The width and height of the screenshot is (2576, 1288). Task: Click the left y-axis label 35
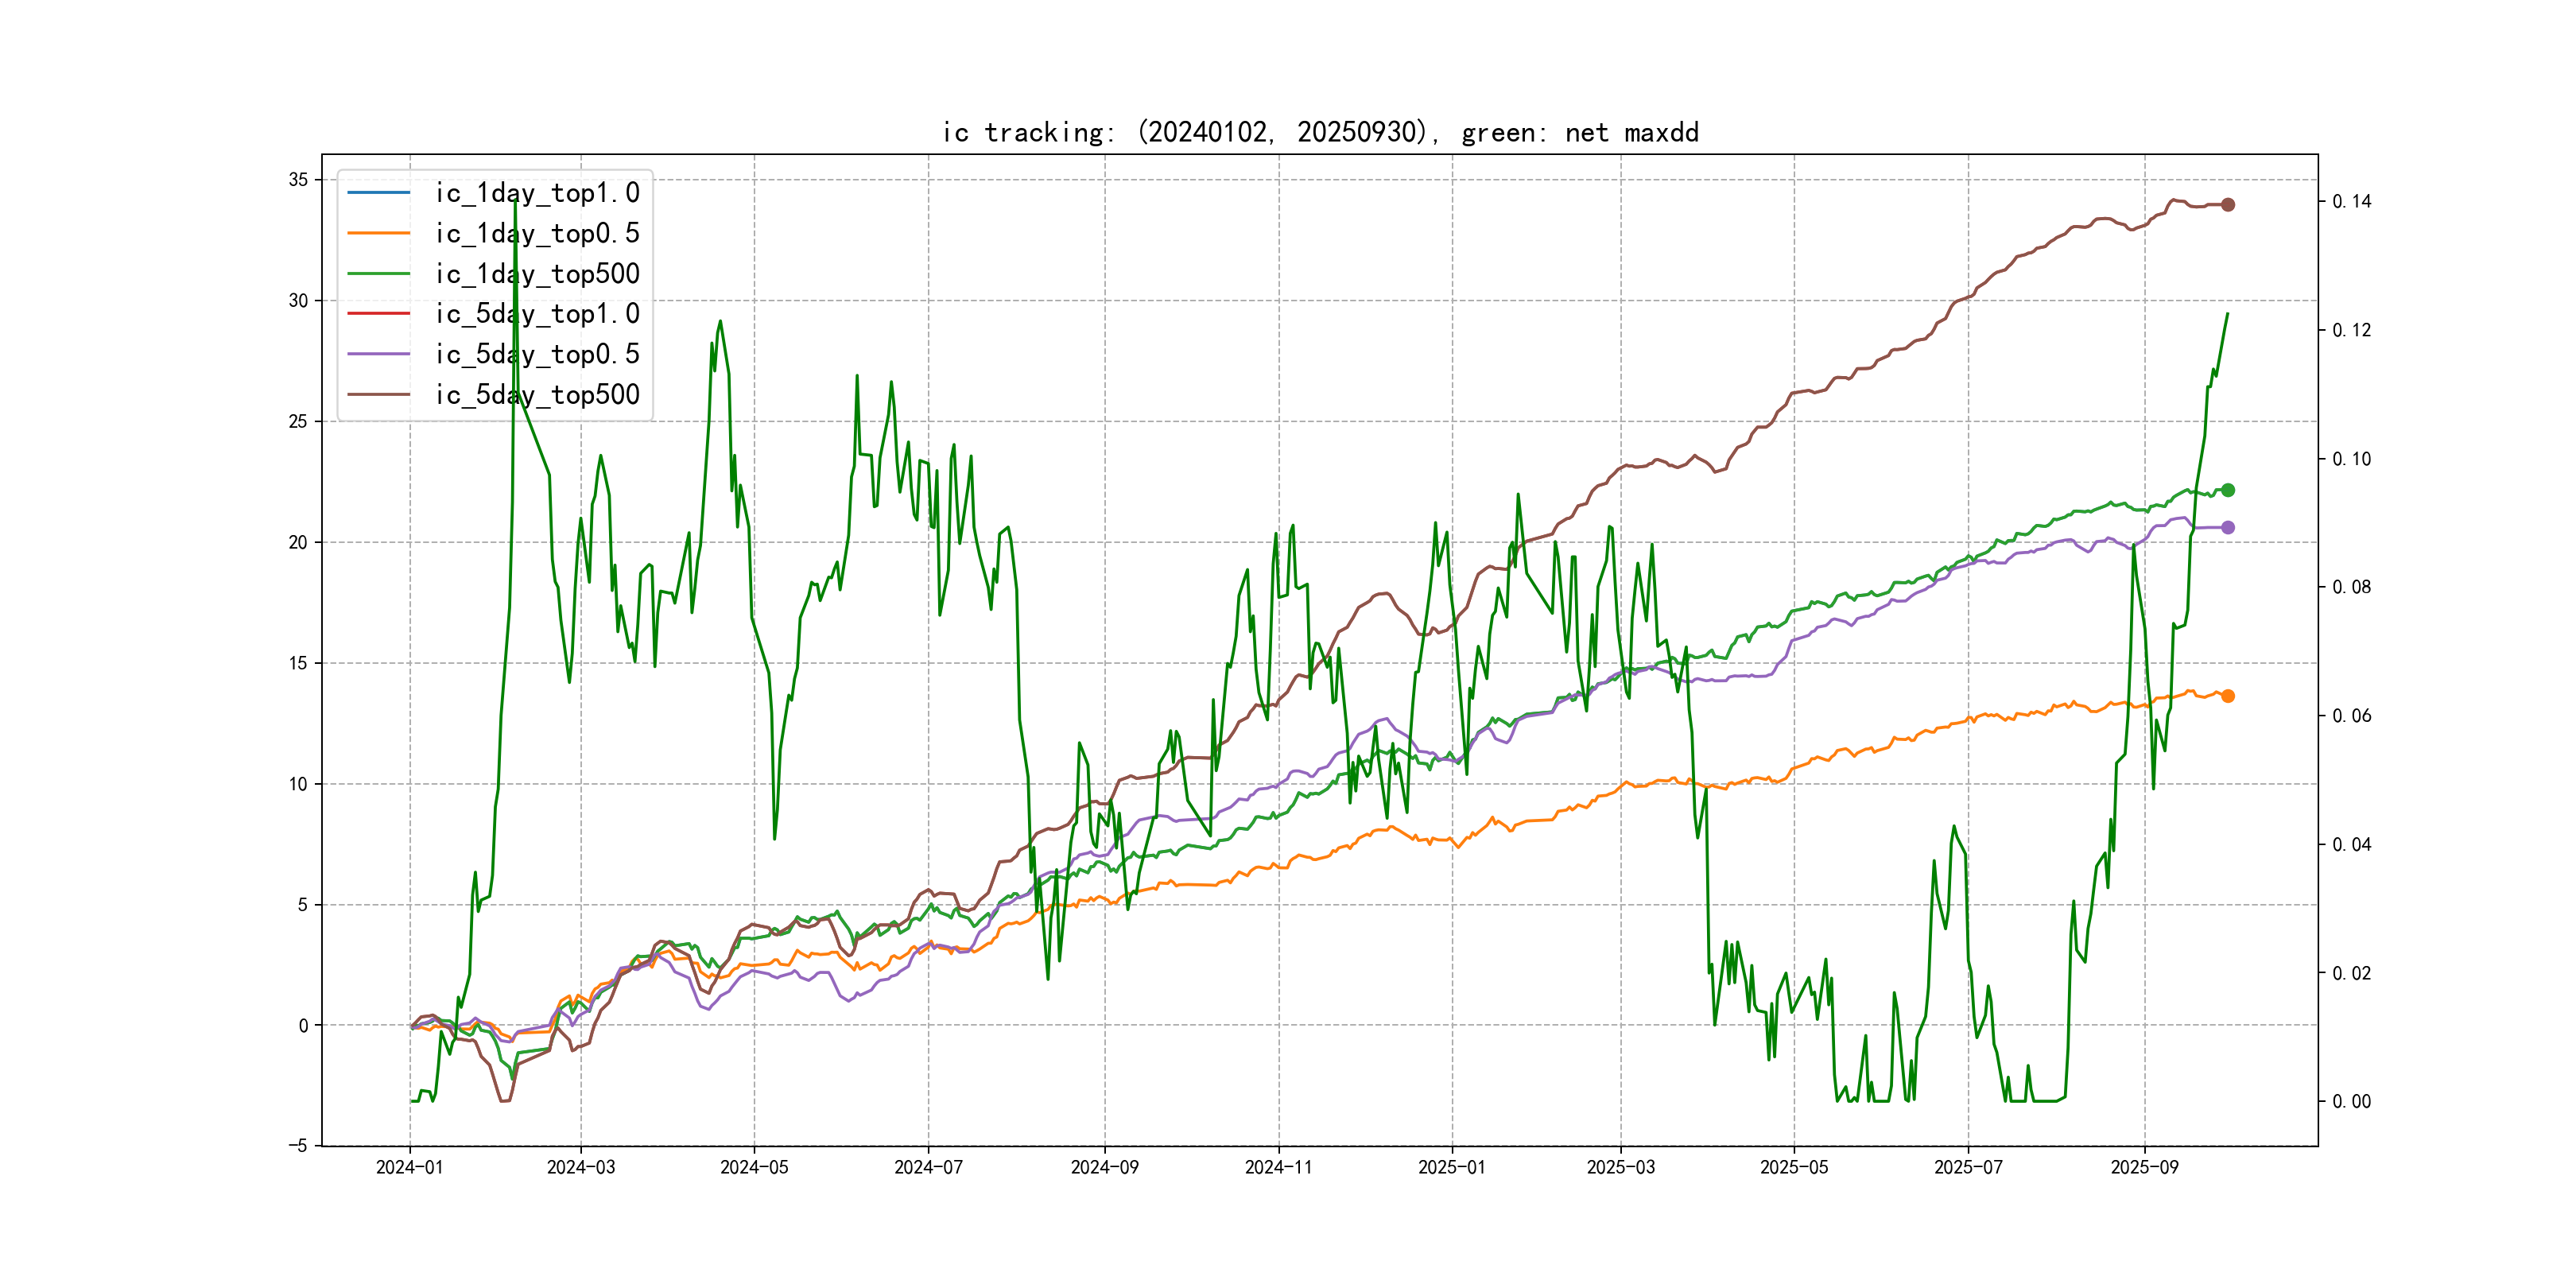click(x=298, y=180)
